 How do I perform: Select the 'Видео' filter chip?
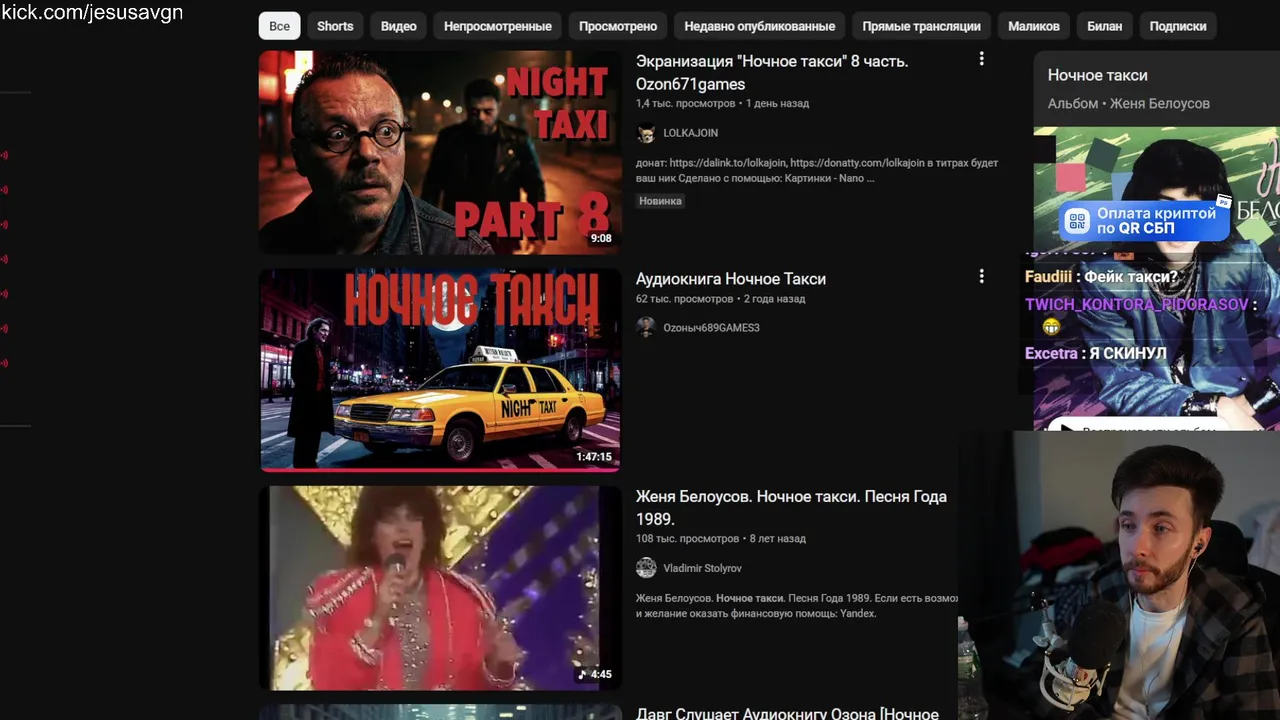(398, 26)
